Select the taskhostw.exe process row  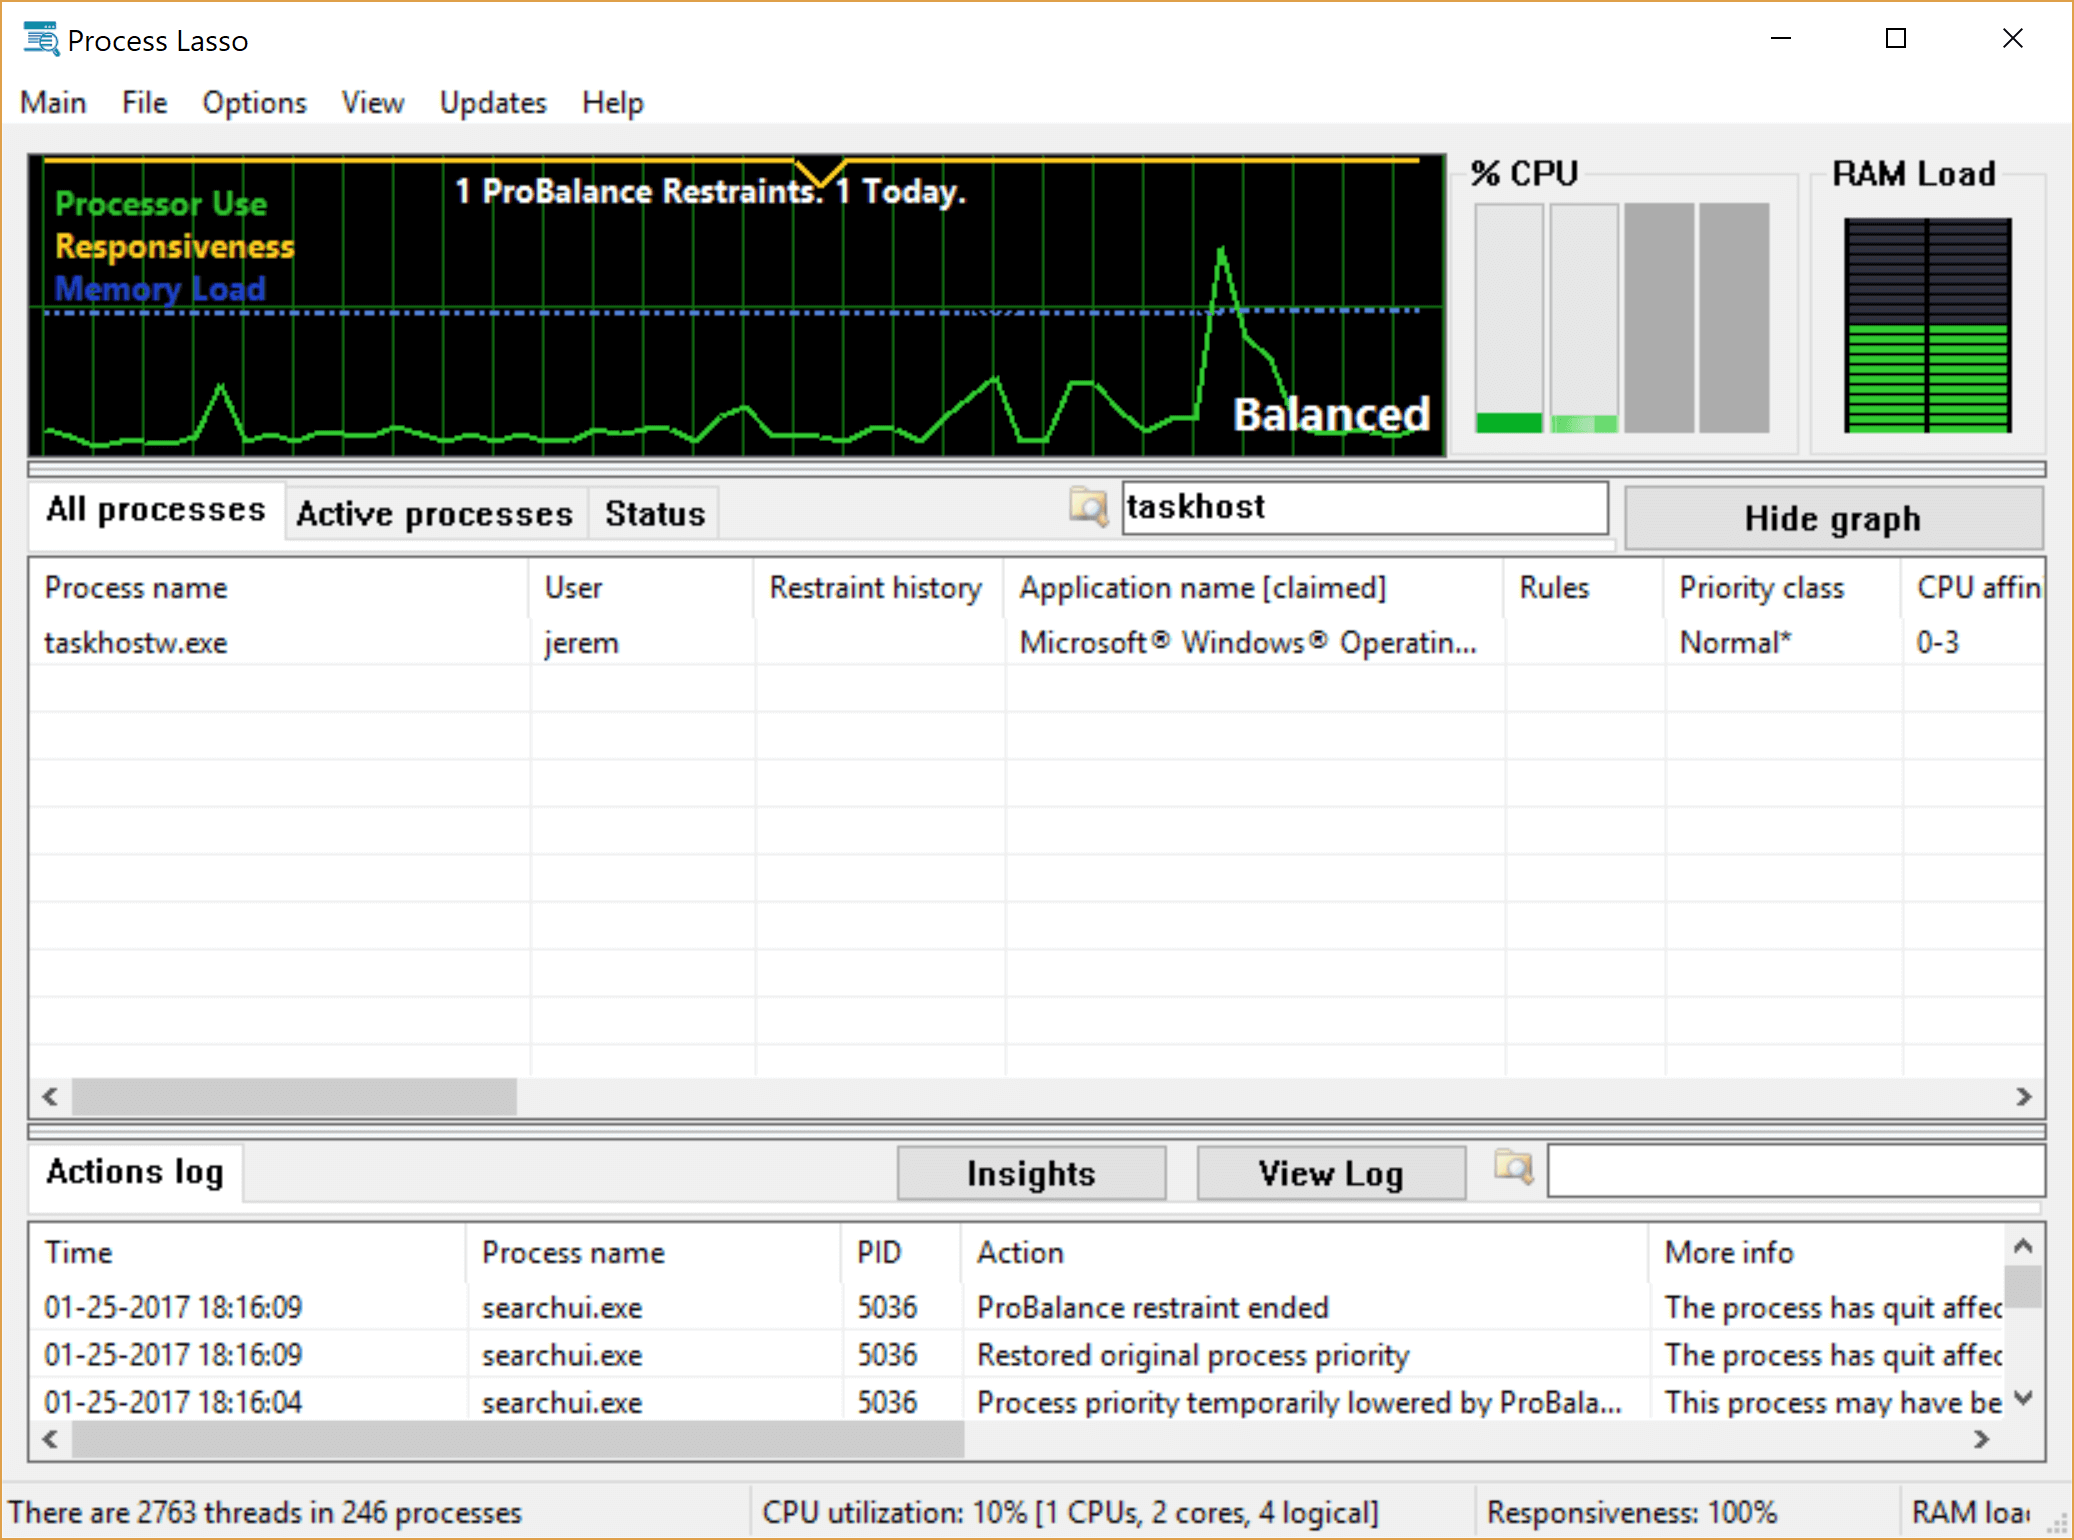click(x=137, y=643)
